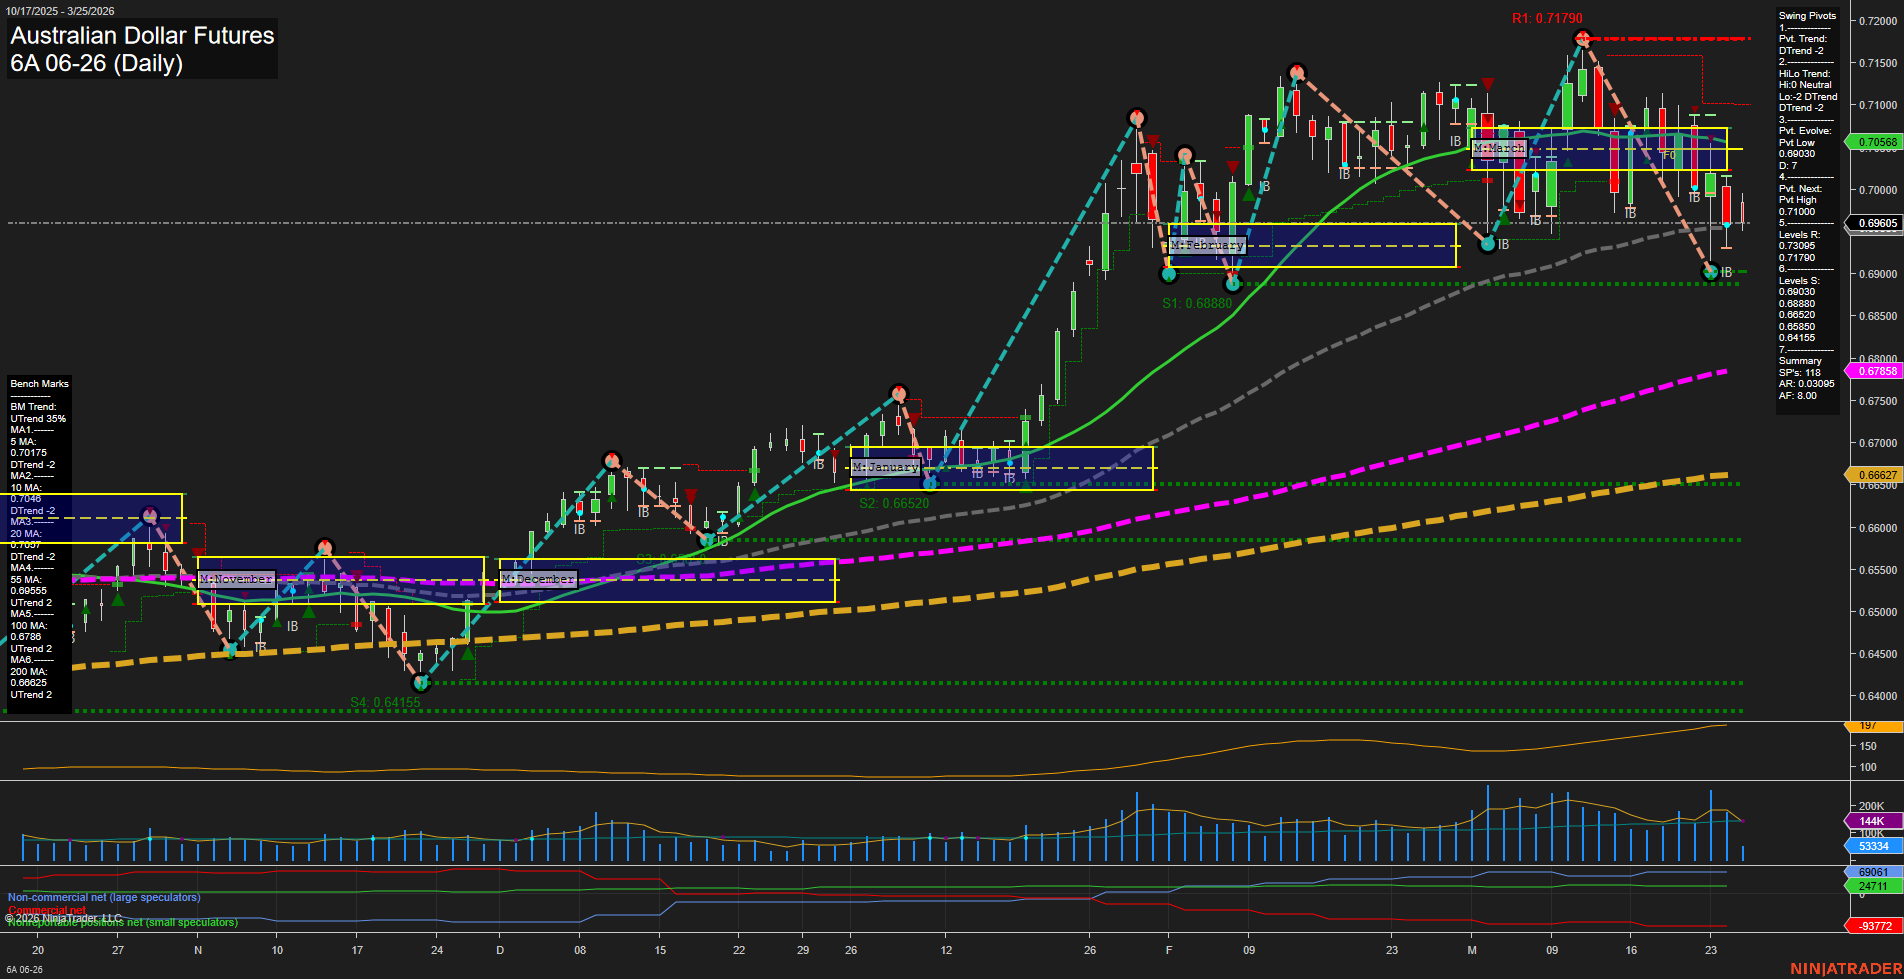Click the © 2026 NinjaTrader, LLC notice
This screenshot has height=979, width=1904.
63,918
